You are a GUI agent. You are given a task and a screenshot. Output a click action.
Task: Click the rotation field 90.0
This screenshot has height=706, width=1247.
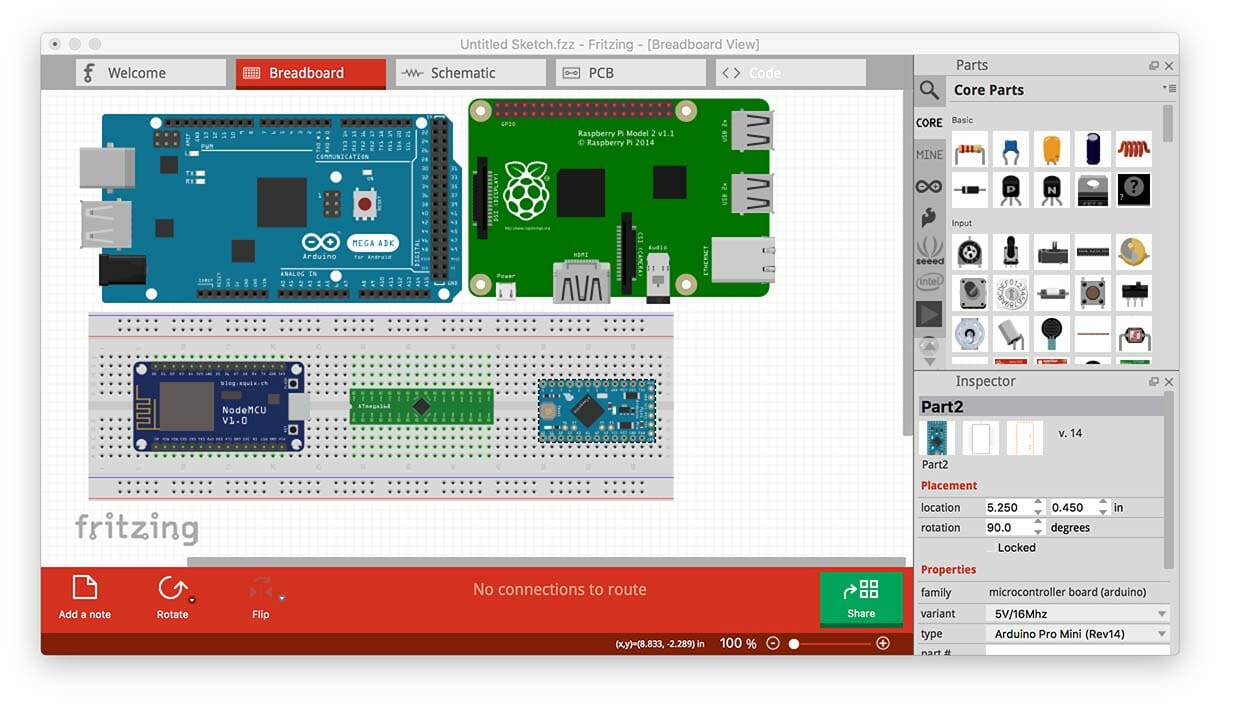[x=1009, y=528]
